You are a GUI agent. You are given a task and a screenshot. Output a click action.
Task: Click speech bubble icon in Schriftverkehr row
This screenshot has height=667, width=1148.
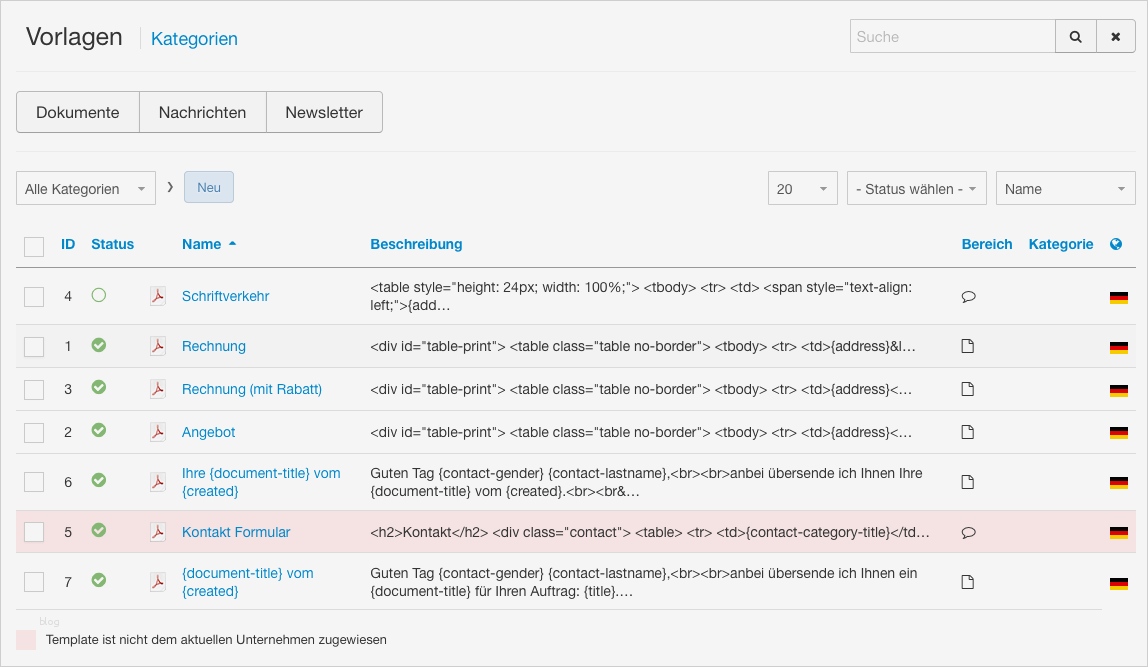[x=968, y=297]
